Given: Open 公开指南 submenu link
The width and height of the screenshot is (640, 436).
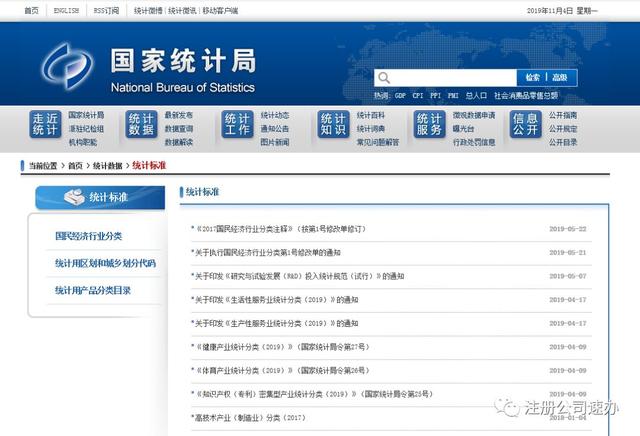Looking at the screenshot, I should click(x=563, y=115).
